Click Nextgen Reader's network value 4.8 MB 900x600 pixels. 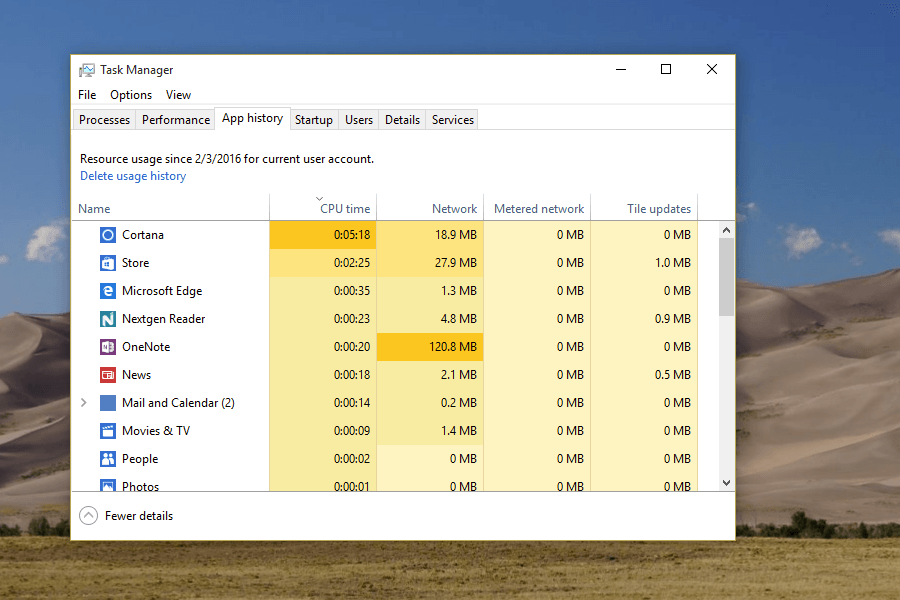pos(459,319)
